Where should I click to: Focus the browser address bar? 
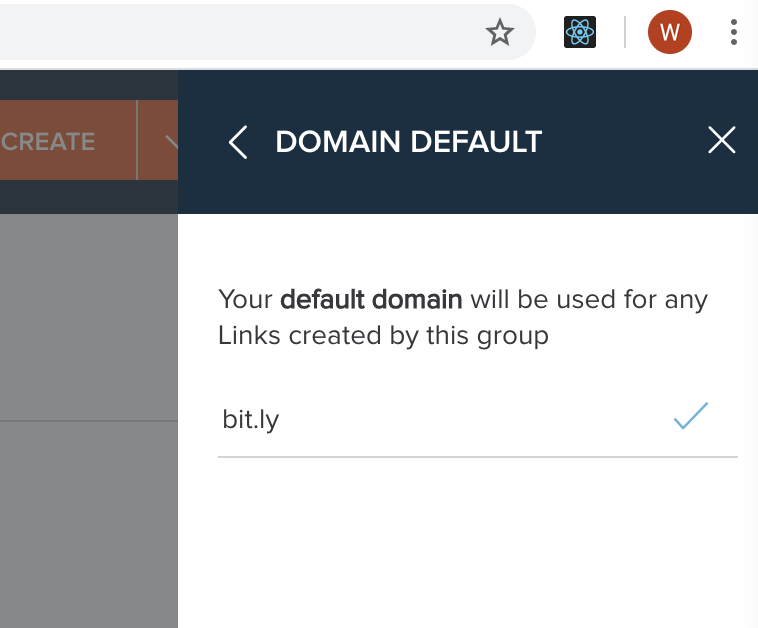point(242,32)
